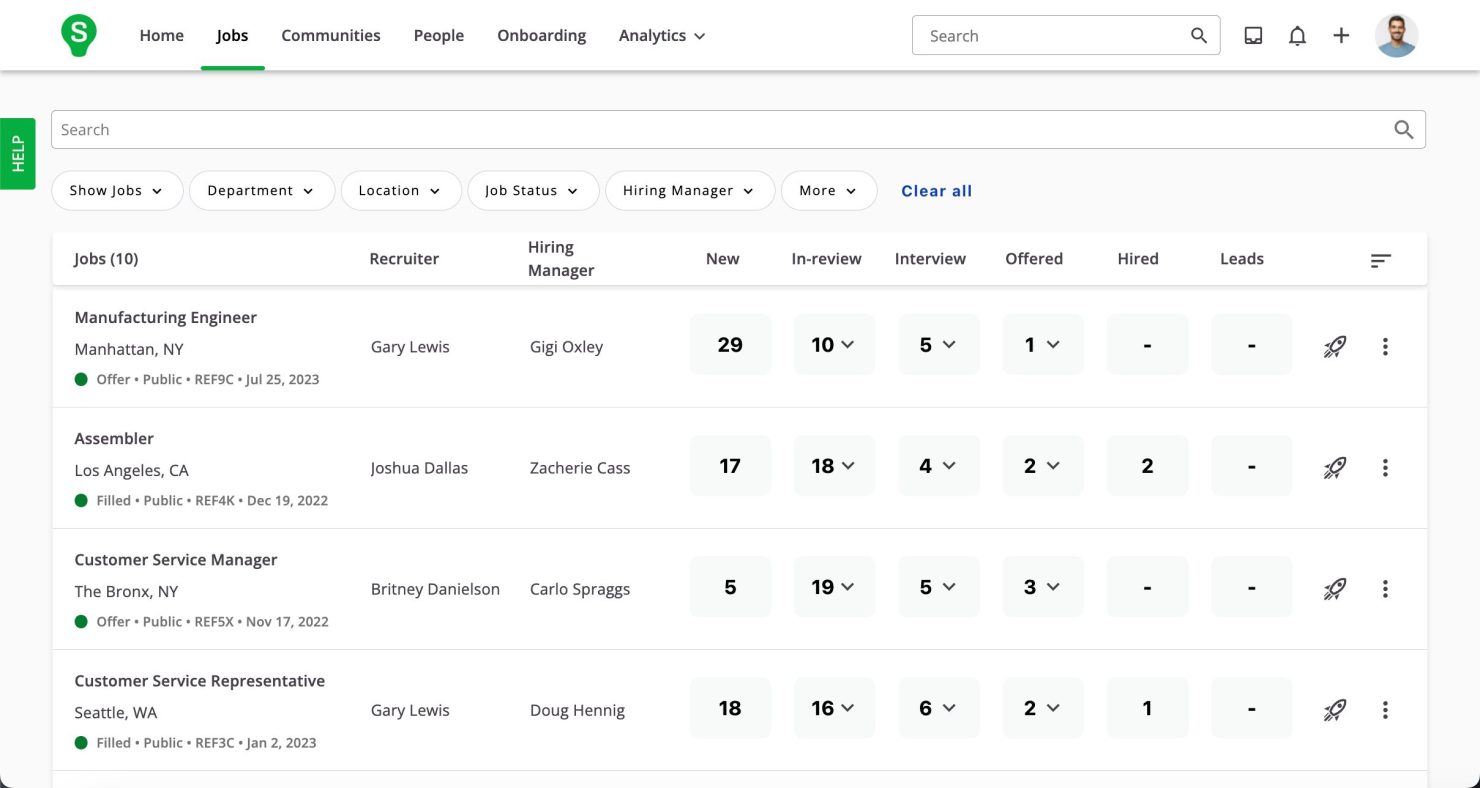Switch to the Communities tab
Viewport: 1480px width, 788px height.
pyautogui.click(x=331, y=36)
